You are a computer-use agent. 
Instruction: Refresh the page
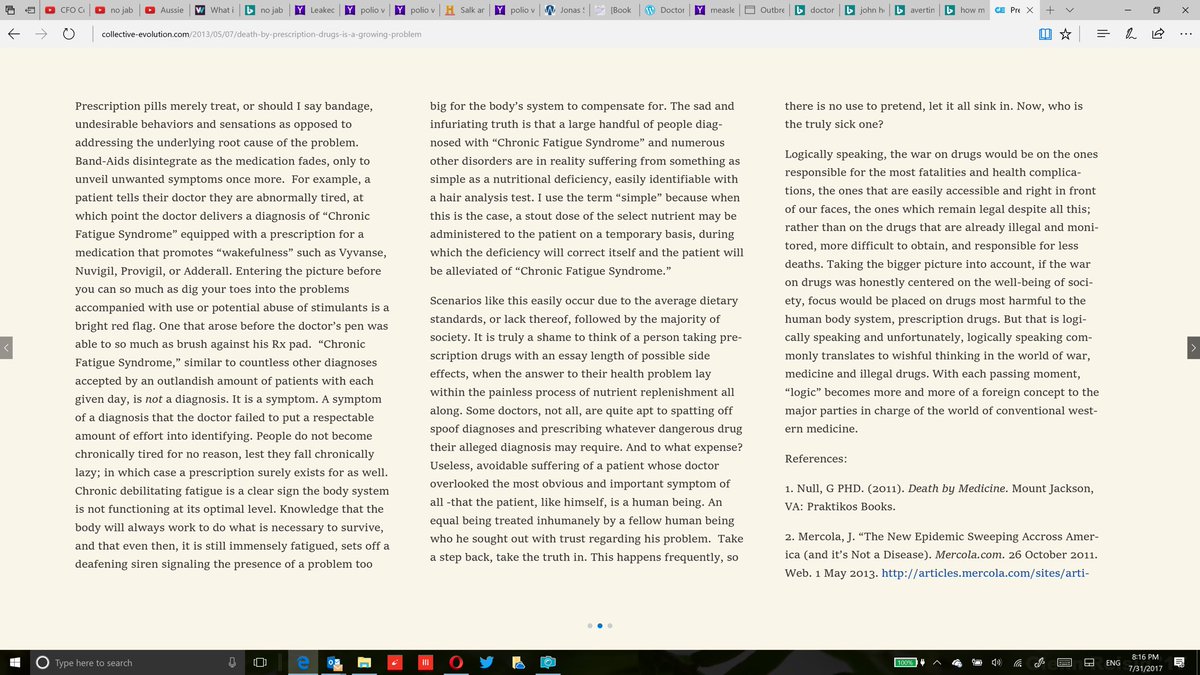(68, 33)
